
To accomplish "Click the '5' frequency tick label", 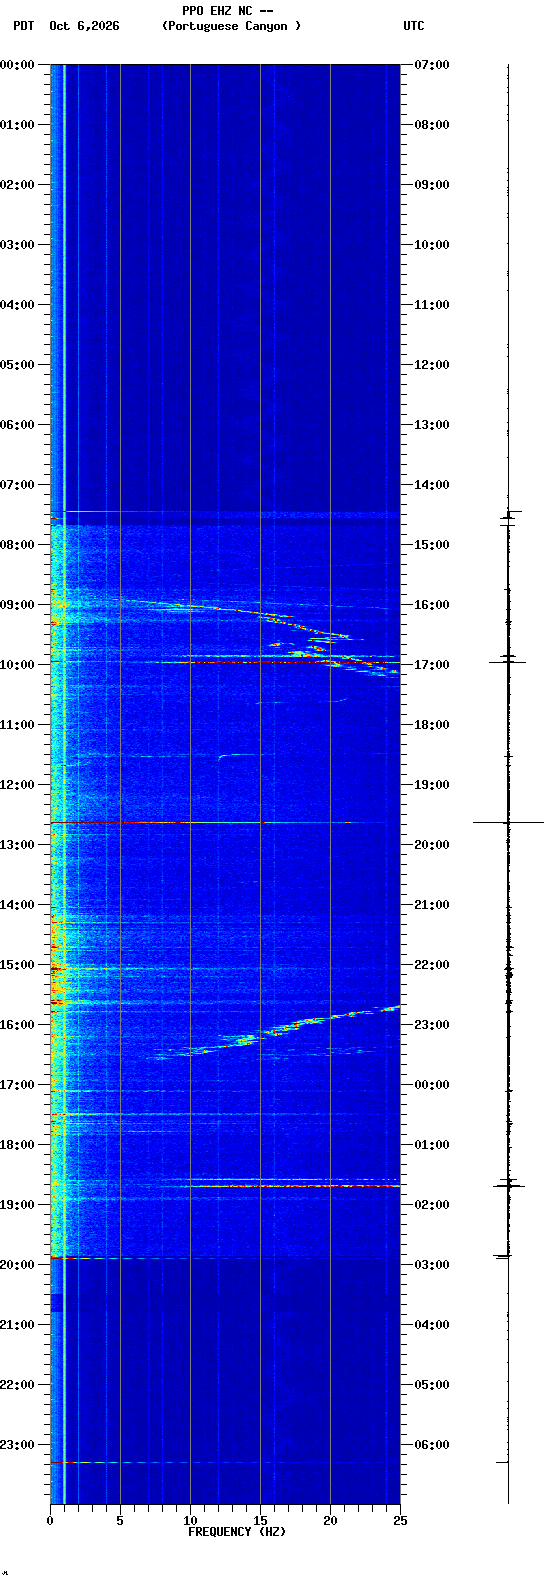I will point(120,1521).
